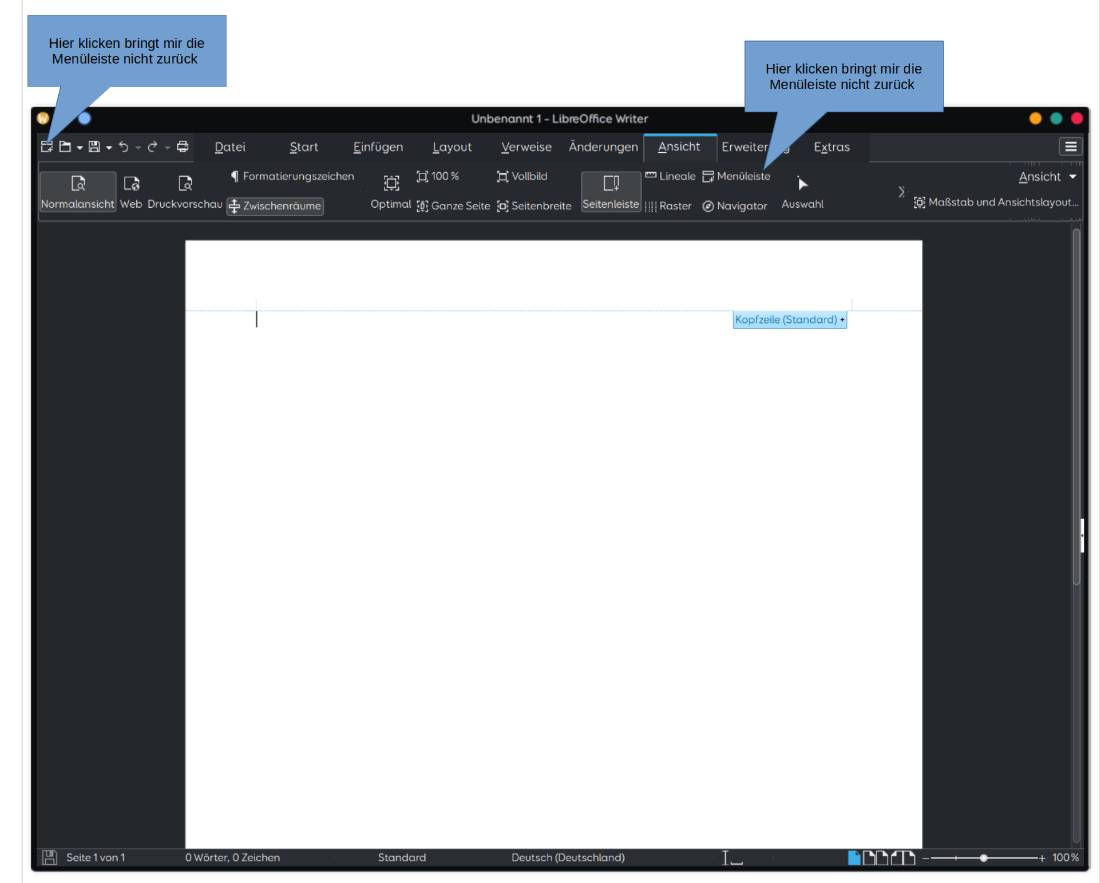Click the Print icon
This screenshot has height=883, width=1100.
pos(182,147)
